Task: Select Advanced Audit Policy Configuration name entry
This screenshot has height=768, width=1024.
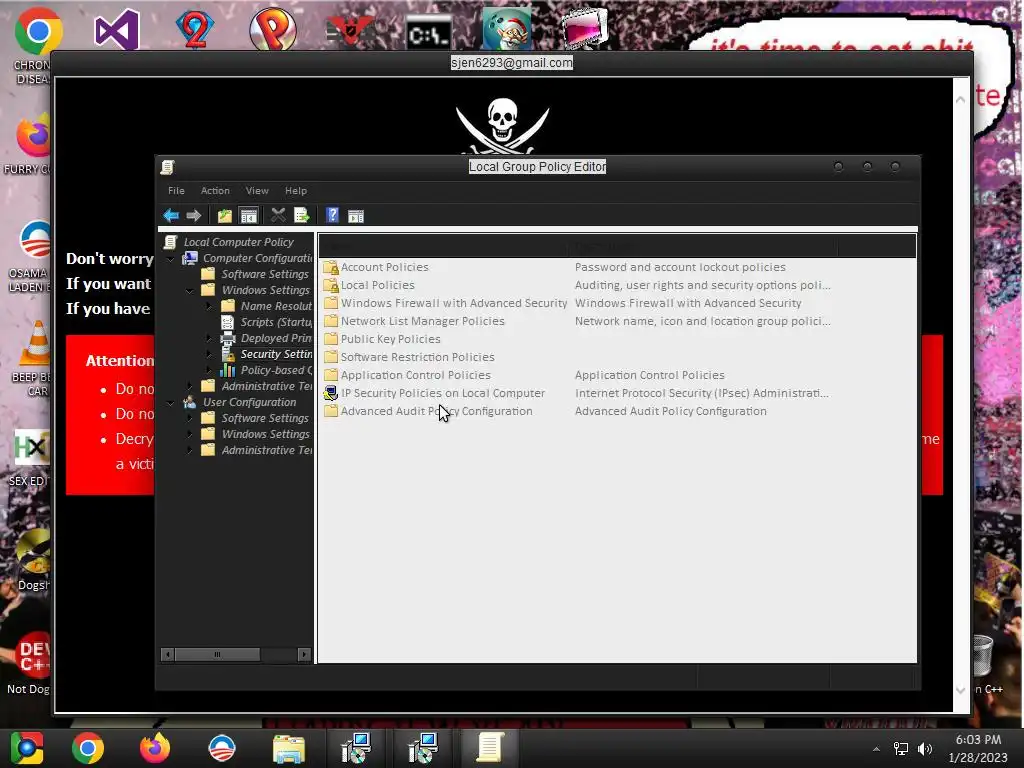Action: [436, 411]
